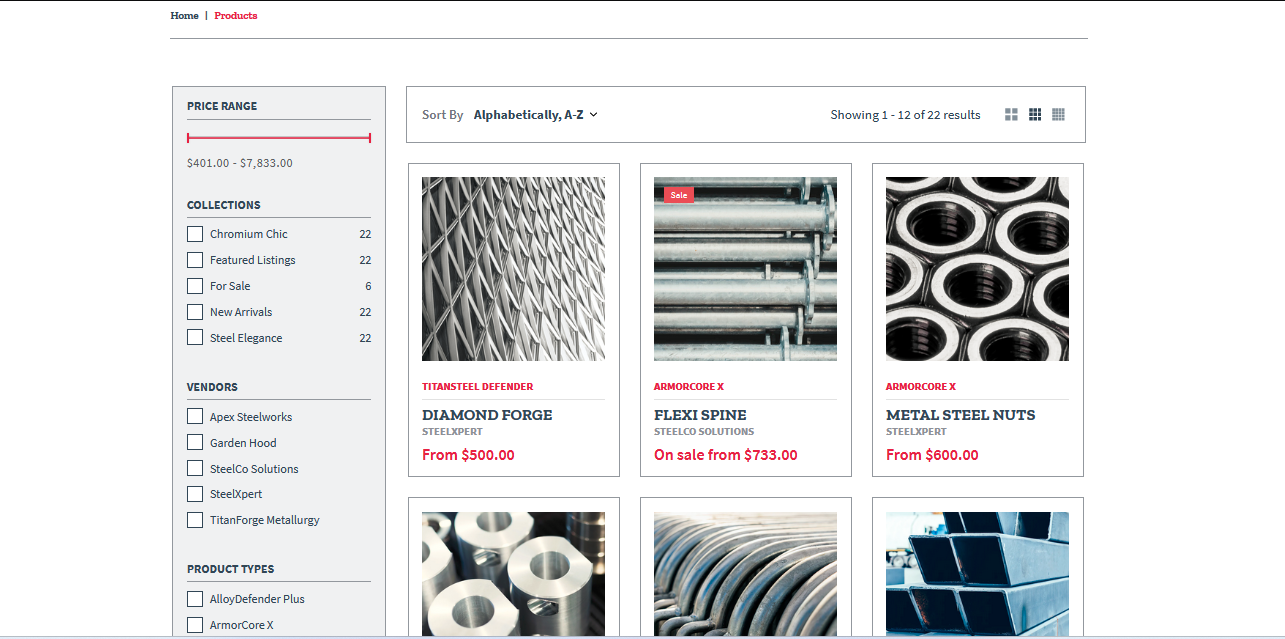1285x639 pixels.
Task: Click the SteelXpert vendor under Diamond Forge
Action: (452, 432)
